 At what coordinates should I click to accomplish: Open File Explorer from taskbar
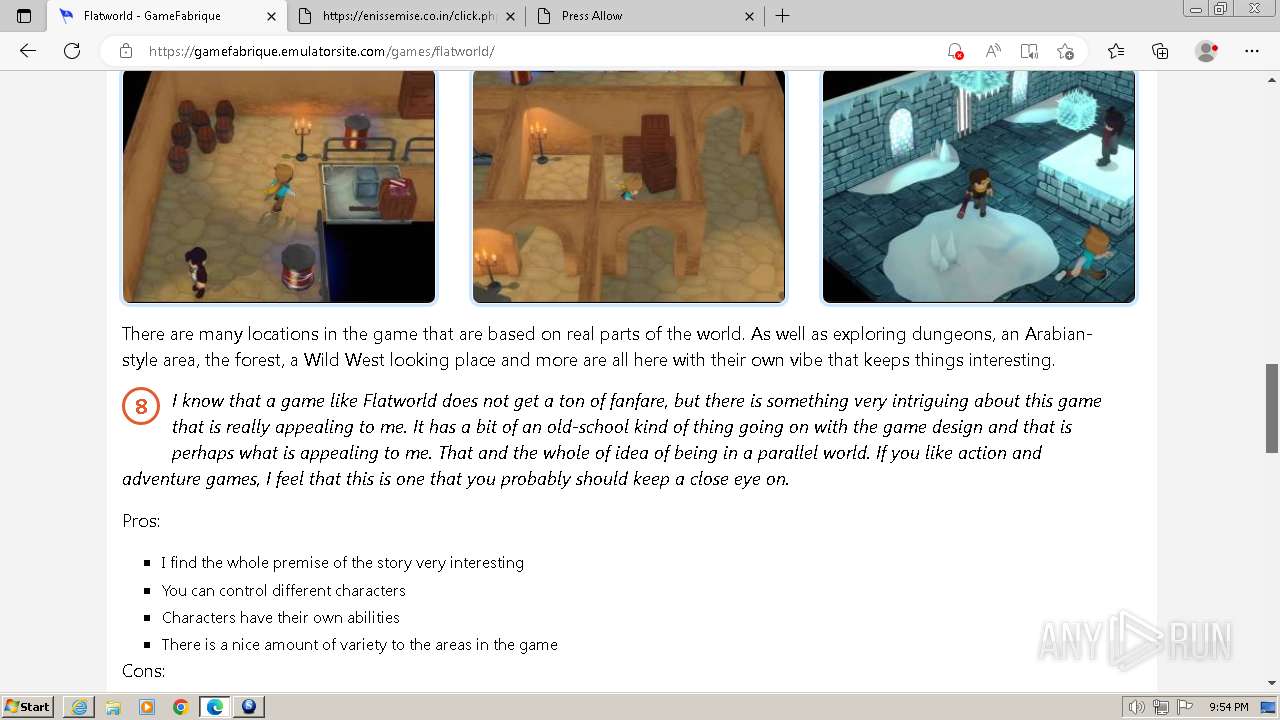113,707
